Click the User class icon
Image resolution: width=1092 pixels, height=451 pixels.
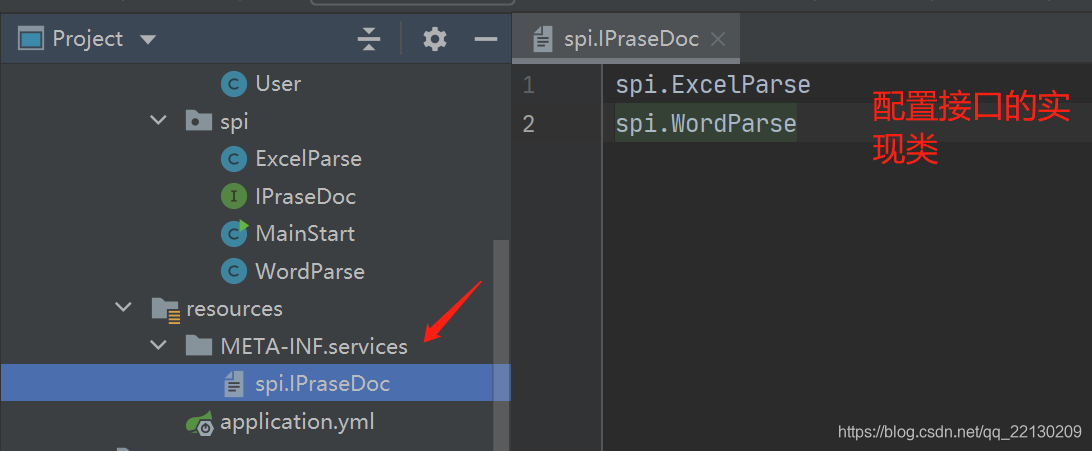tap(233, 84)
